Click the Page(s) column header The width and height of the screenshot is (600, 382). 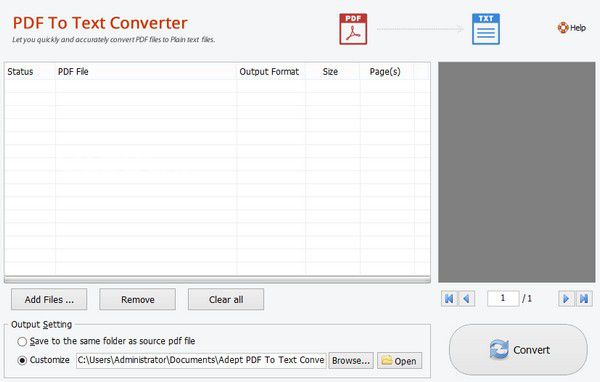click(x=387, y=72)
